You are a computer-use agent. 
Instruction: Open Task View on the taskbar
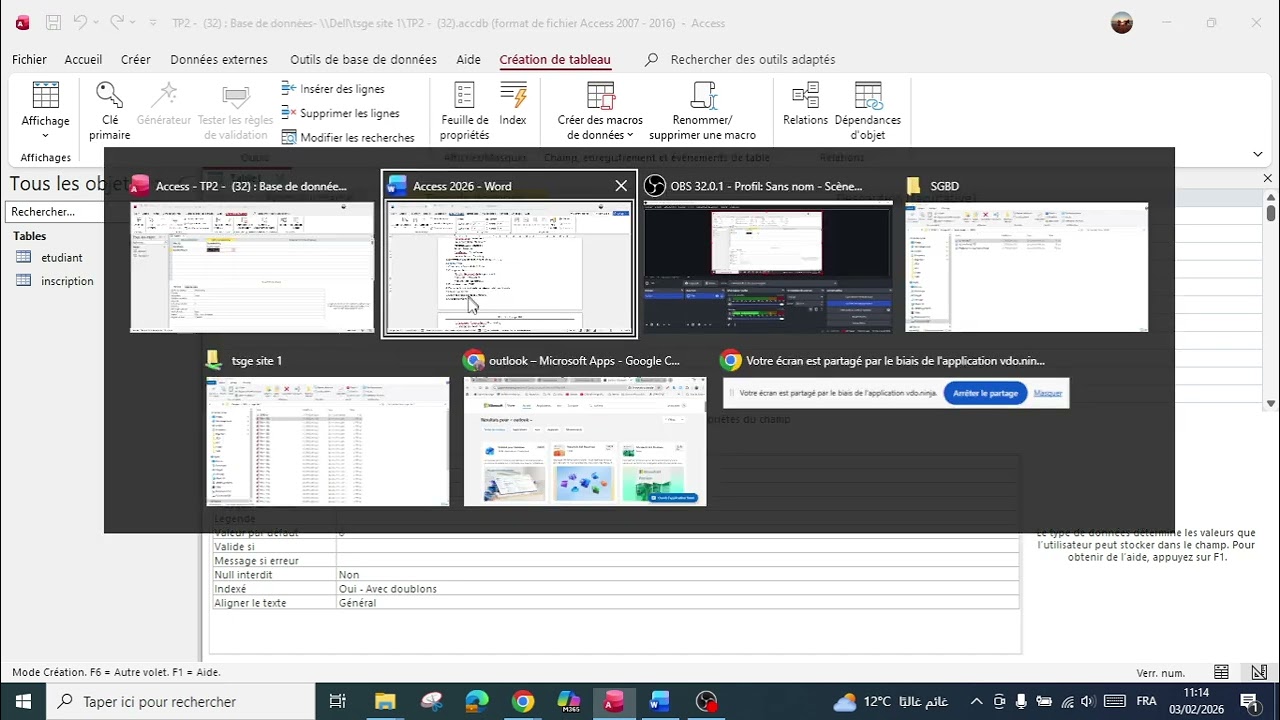click(338, 702)
